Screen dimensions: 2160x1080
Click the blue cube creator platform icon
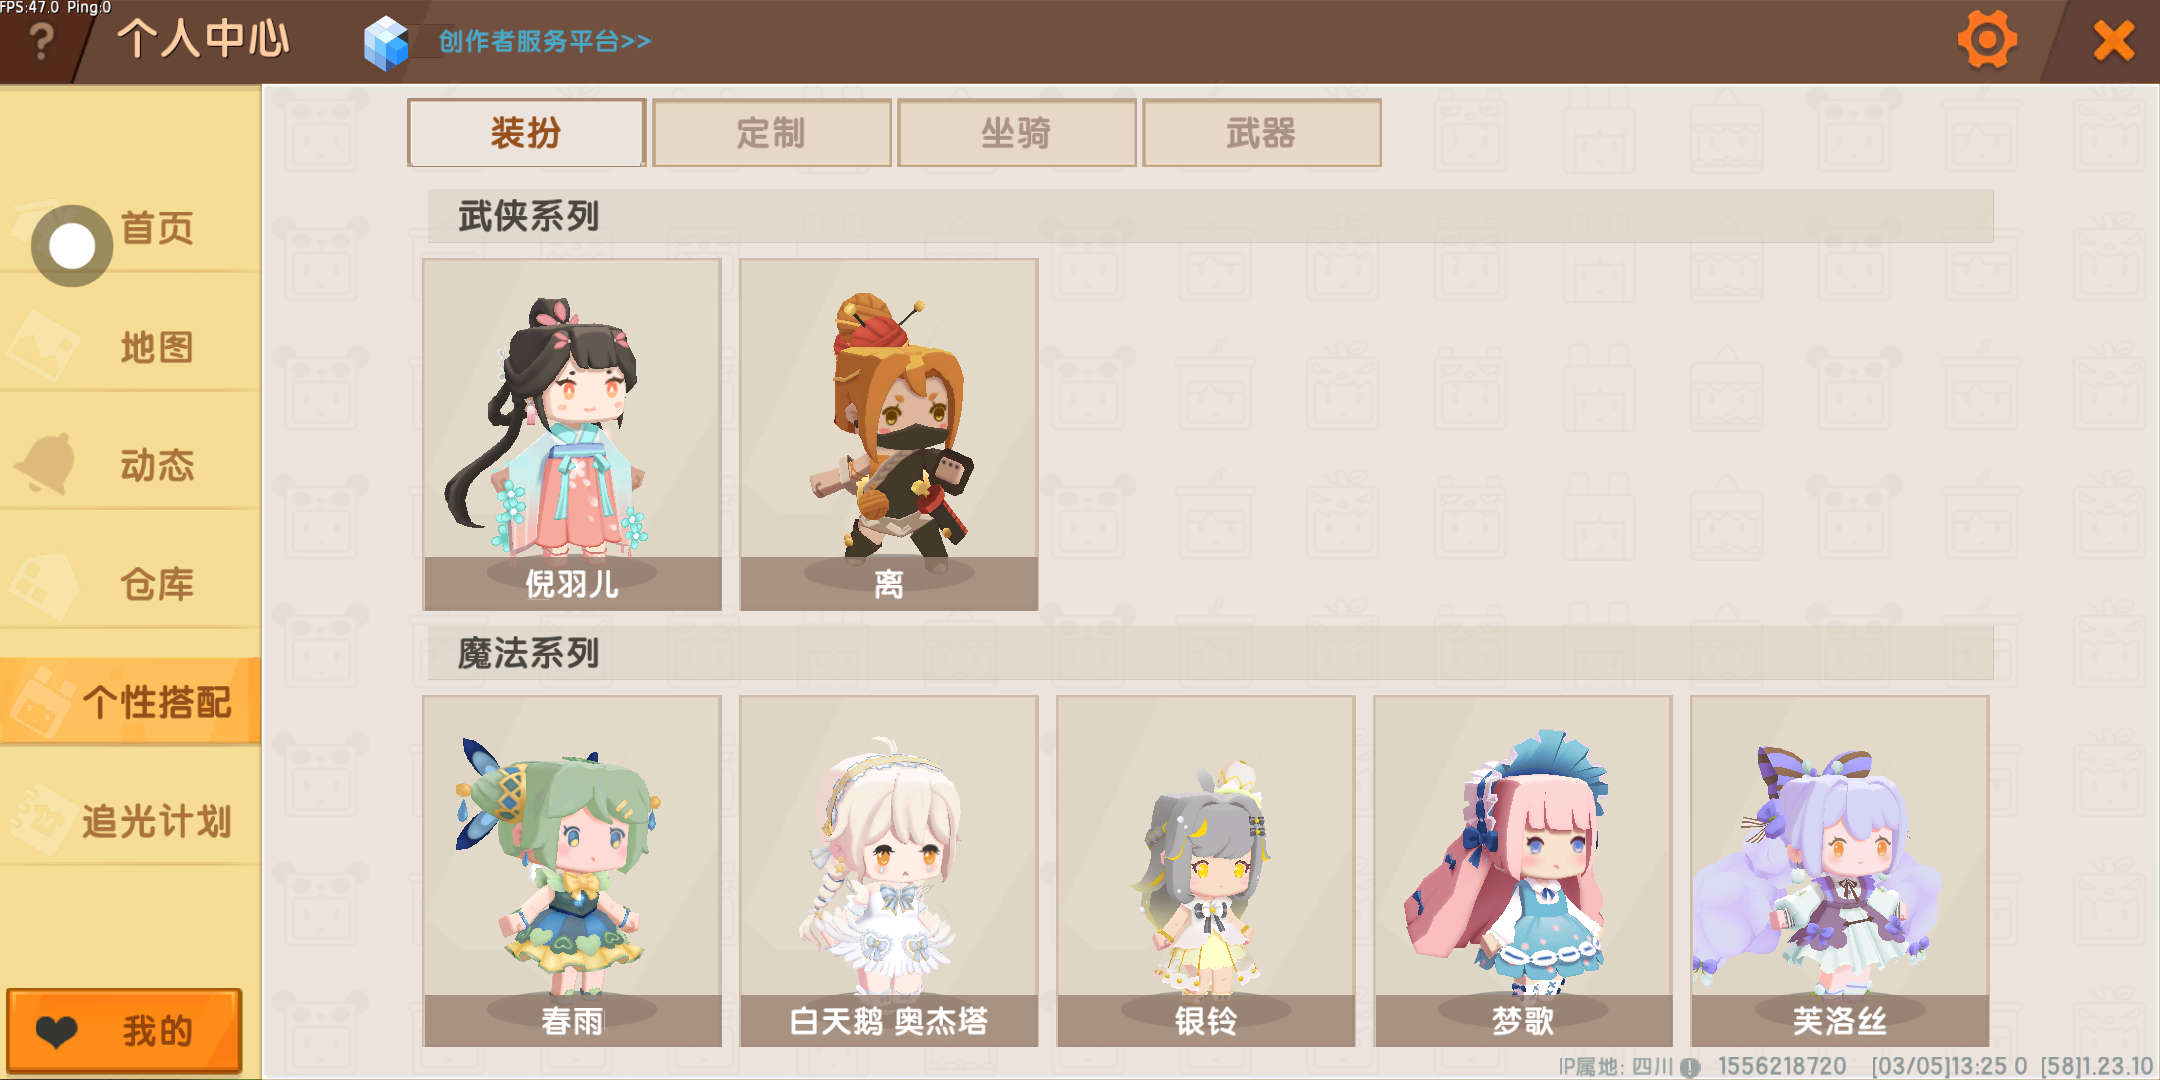point(387,43)
